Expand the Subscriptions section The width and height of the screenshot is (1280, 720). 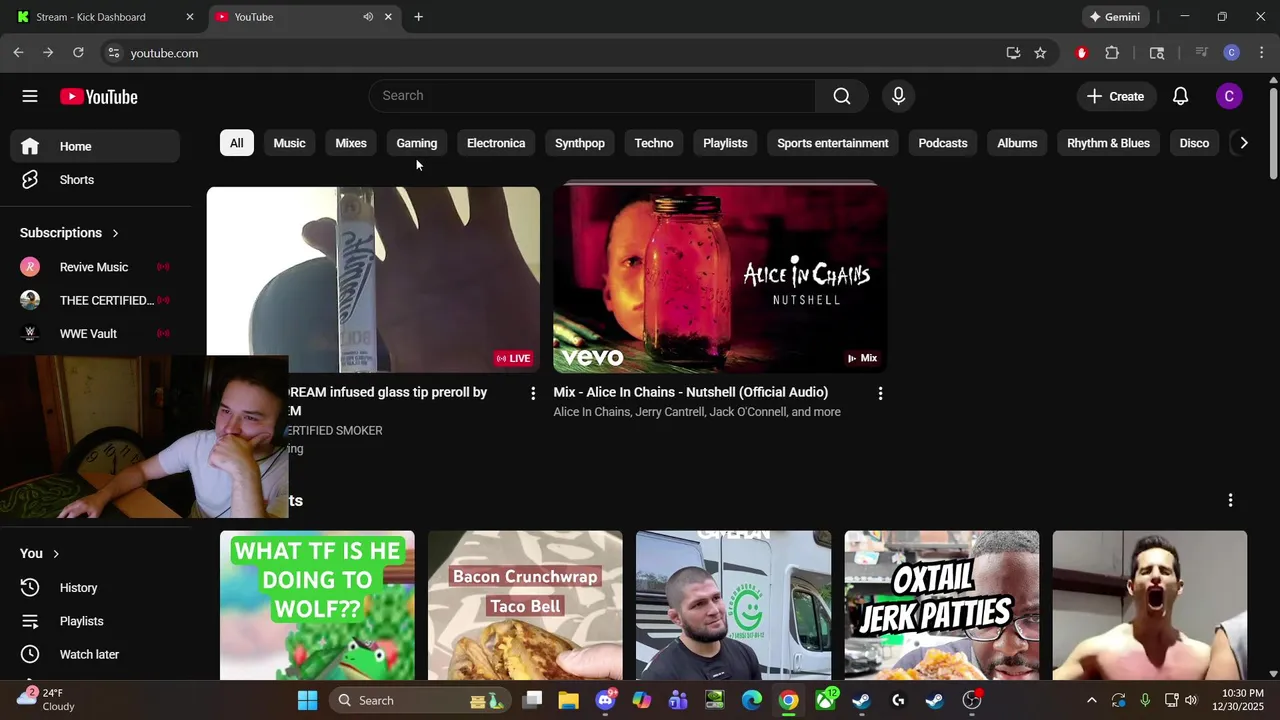coord(70,233)
